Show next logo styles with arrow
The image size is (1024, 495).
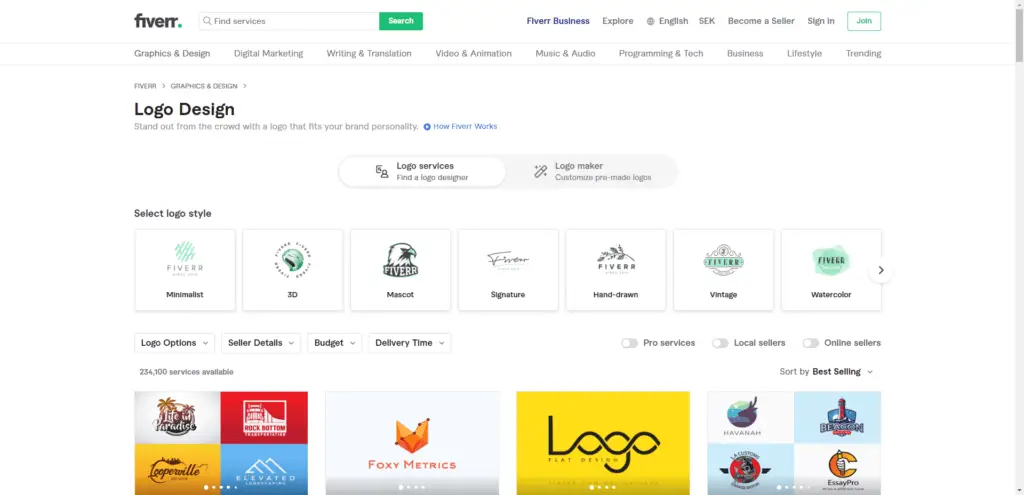point(881,270)
